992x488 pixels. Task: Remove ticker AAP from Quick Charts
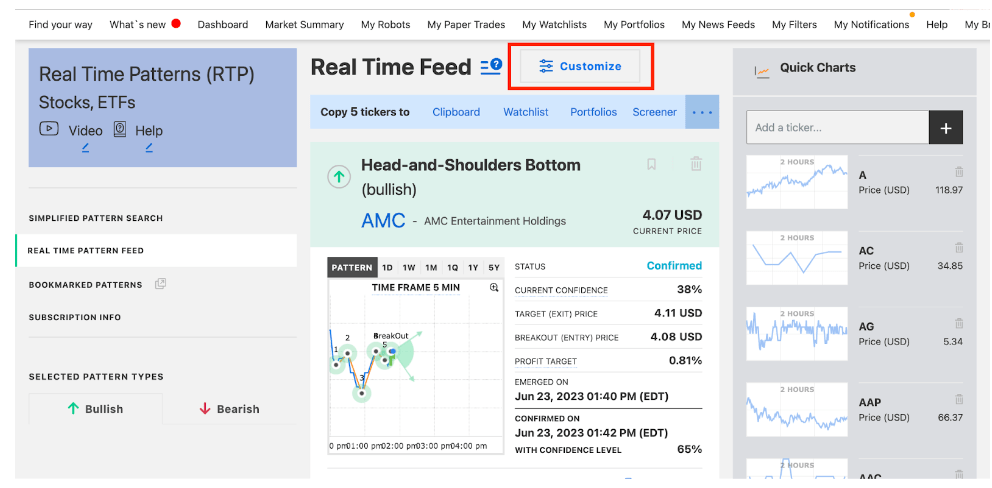coord(959,399)
